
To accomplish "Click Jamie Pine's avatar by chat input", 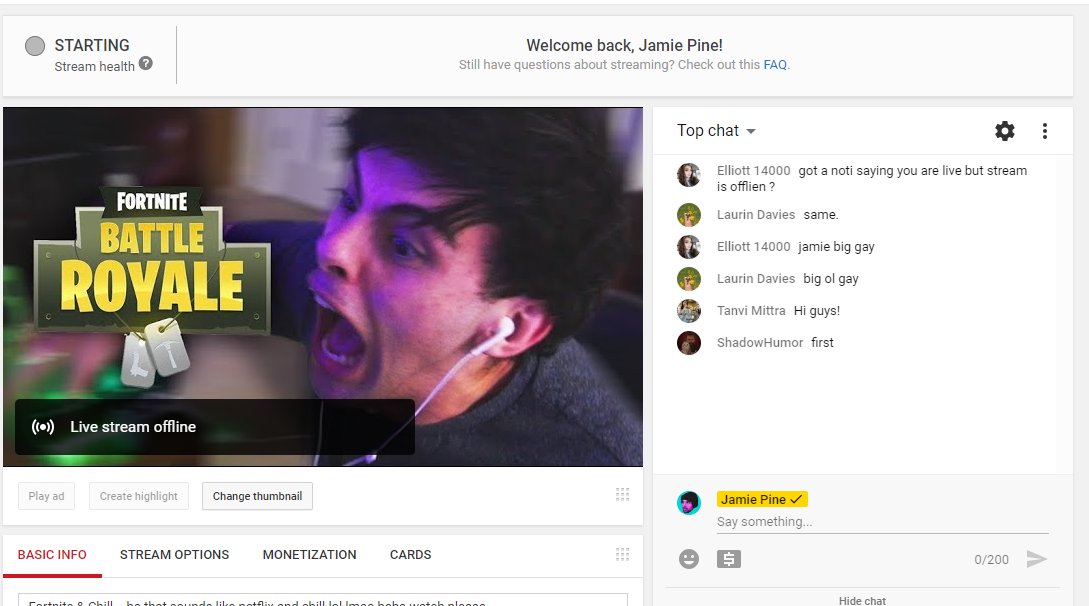I will (x=688, y=503).
